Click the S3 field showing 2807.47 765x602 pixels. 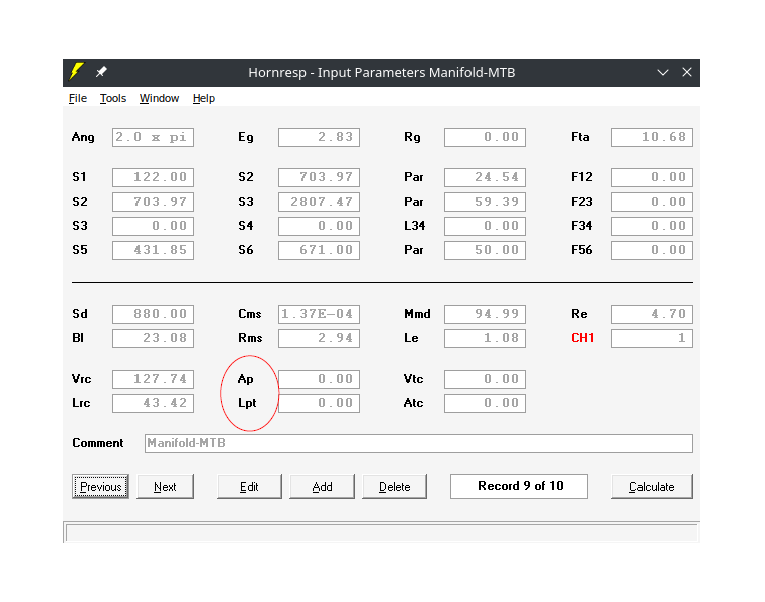tap(319, 202)
